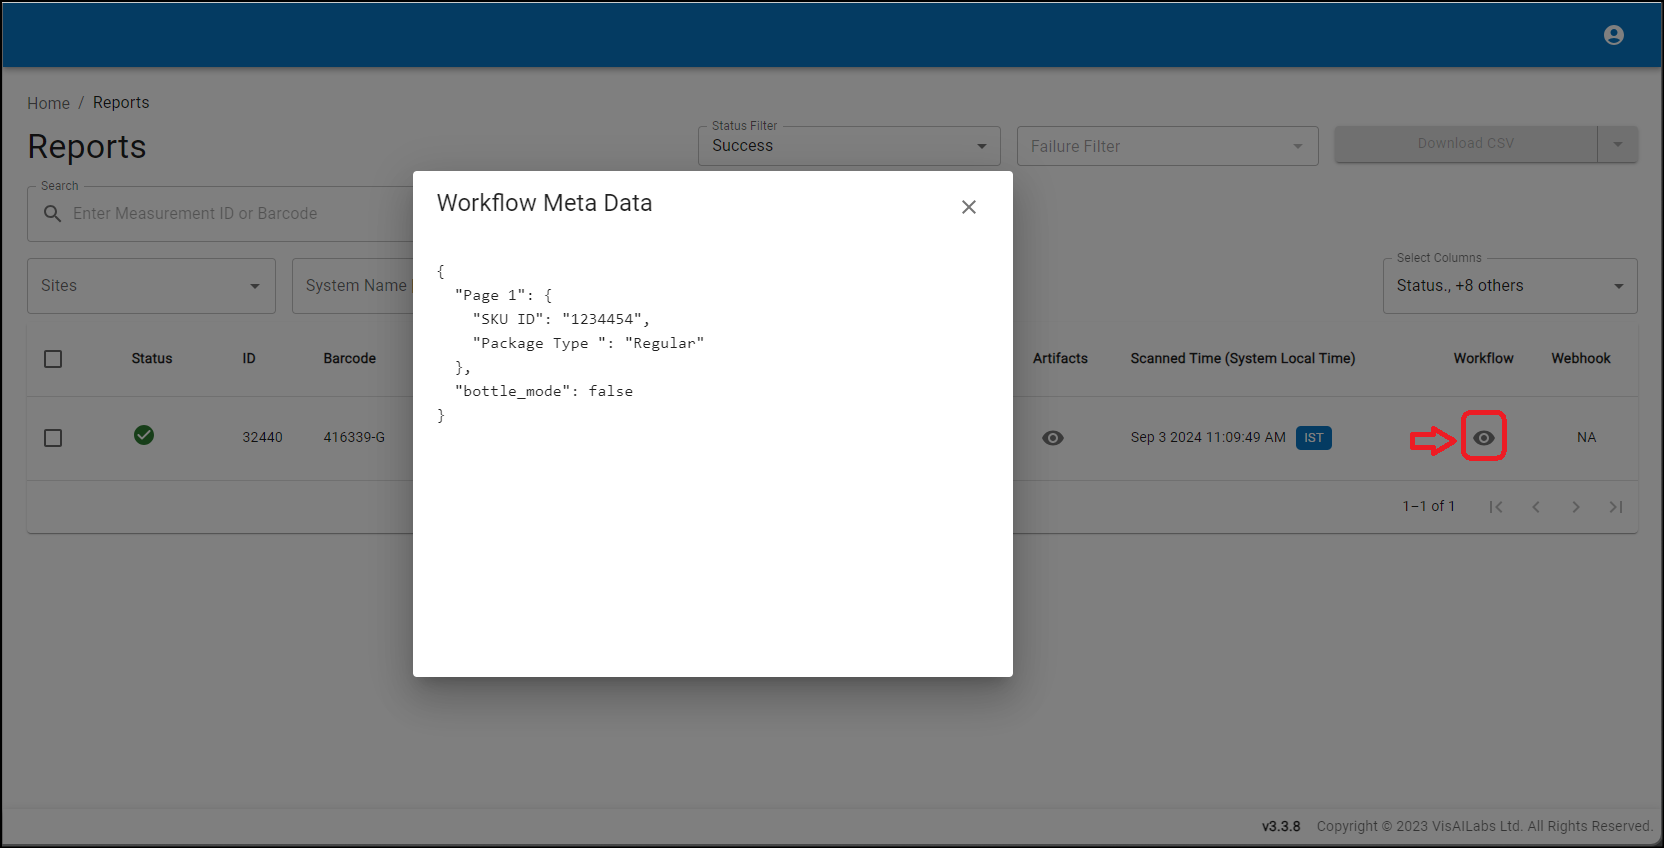
Task: Sort by the Status column header
Action: click(152, 359)
